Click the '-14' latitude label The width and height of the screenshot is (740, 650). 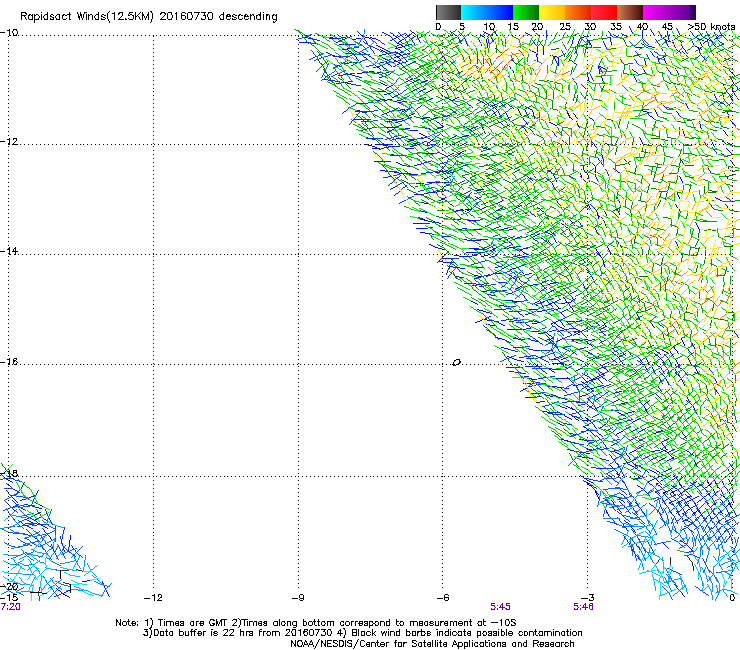[9, 251]
